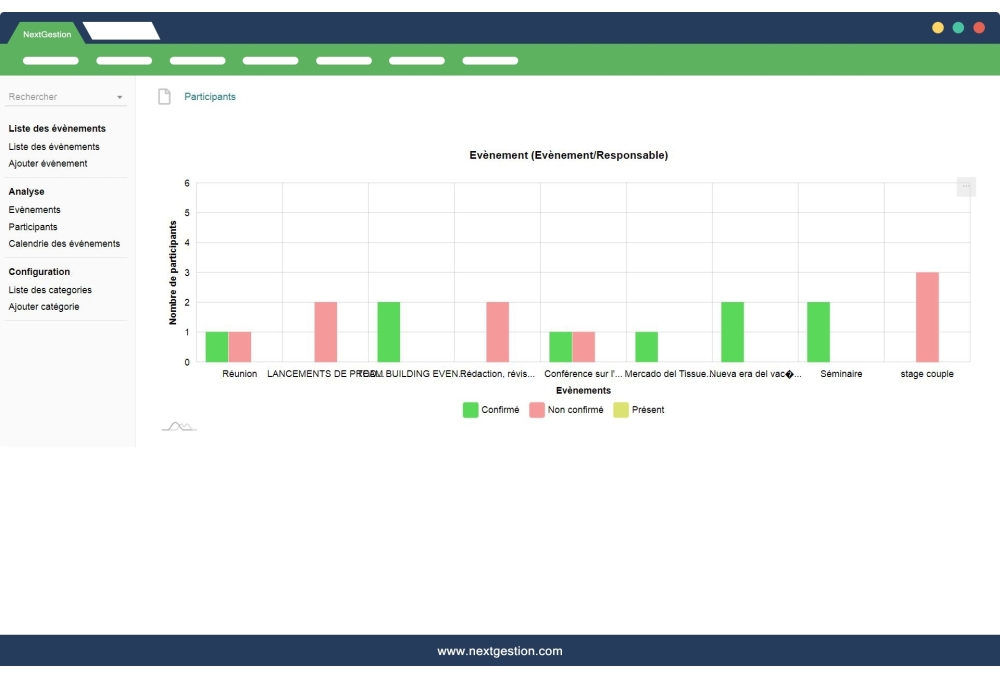Image resolution: width=1000 pixels, height=679 pixels.
Task: Expand the Rechercher dropdown arrow
Action: [x=120, y=98]
